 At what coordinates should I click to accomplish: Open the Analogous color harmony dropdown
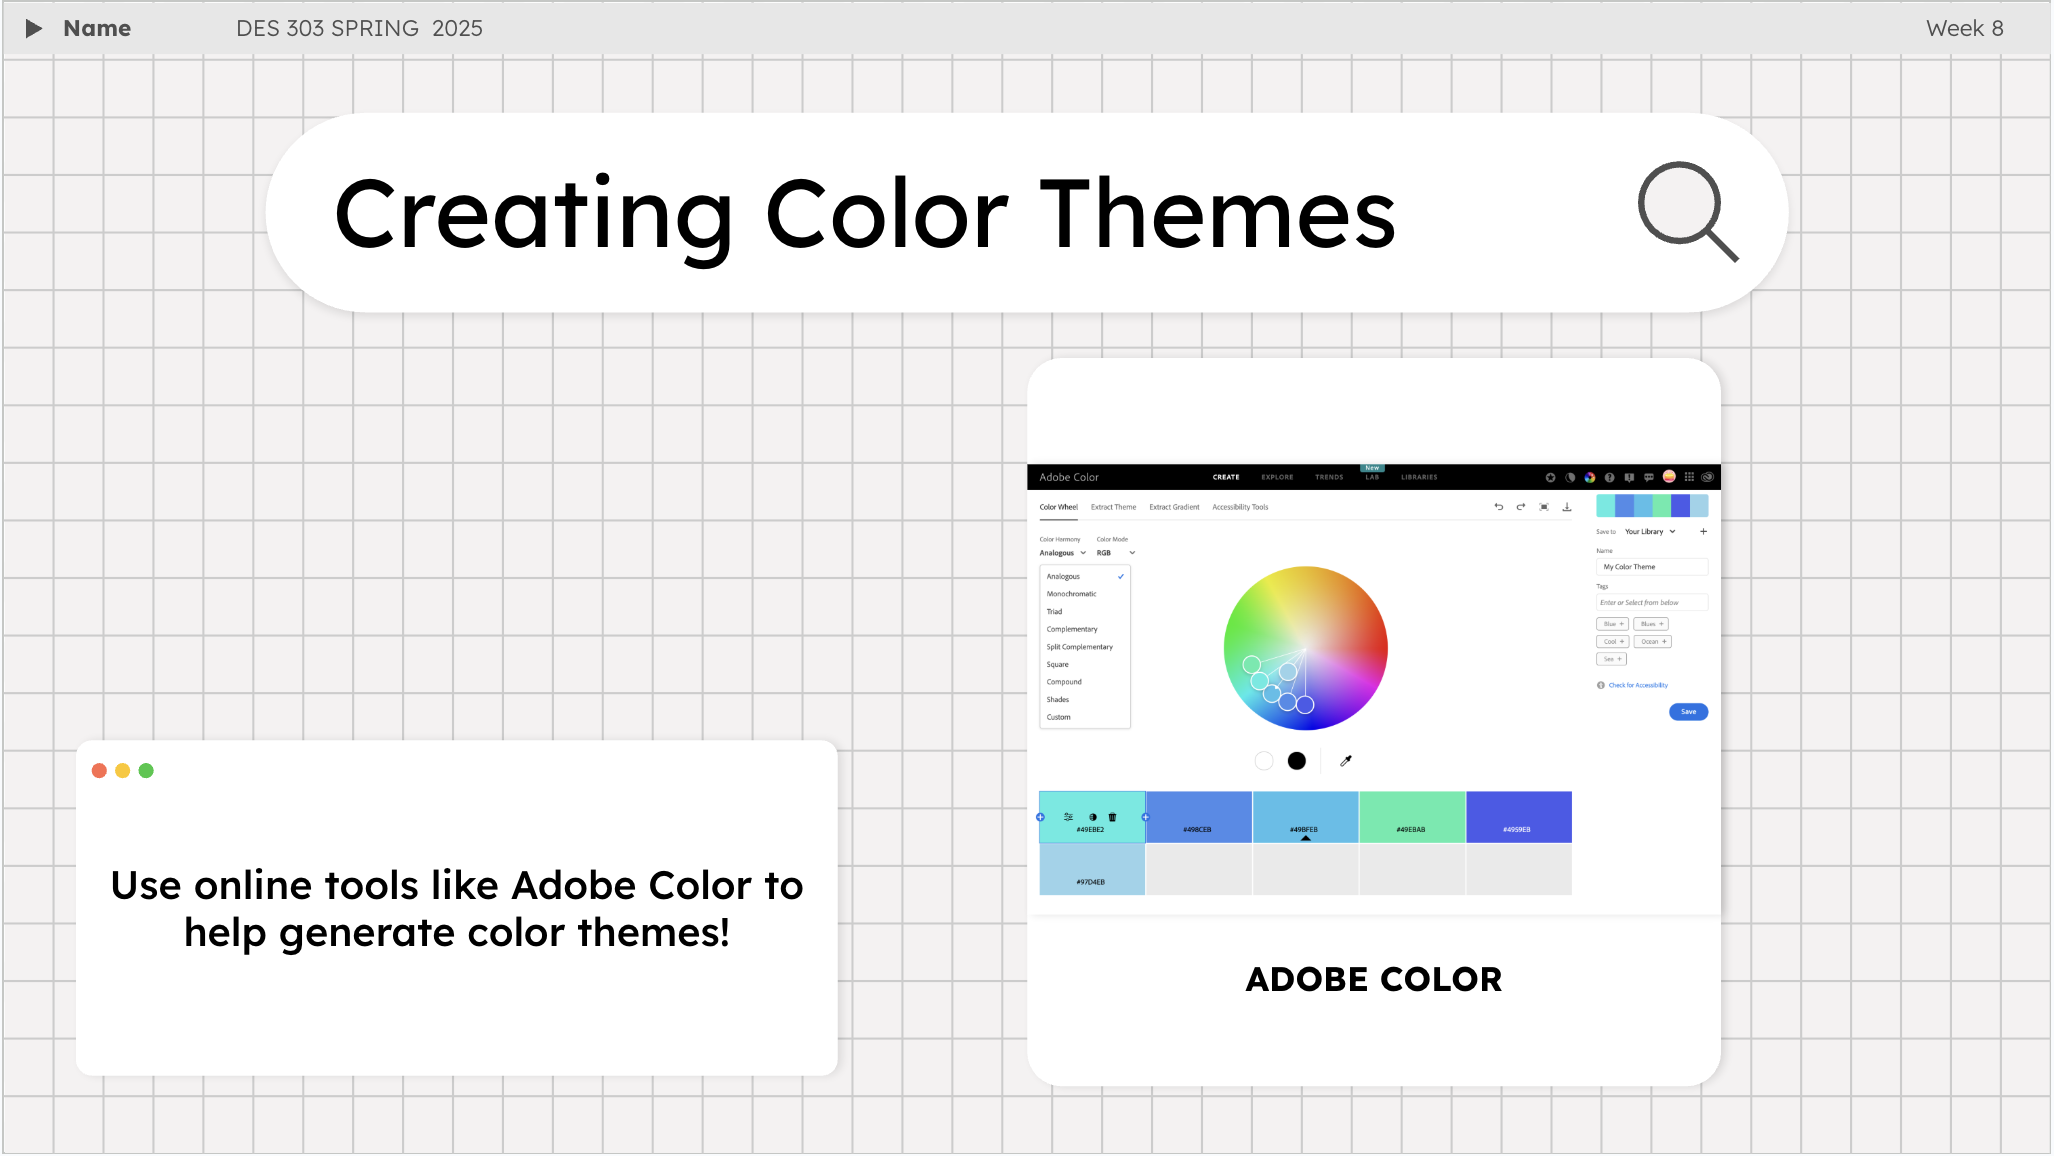(x=1062, y=553)
